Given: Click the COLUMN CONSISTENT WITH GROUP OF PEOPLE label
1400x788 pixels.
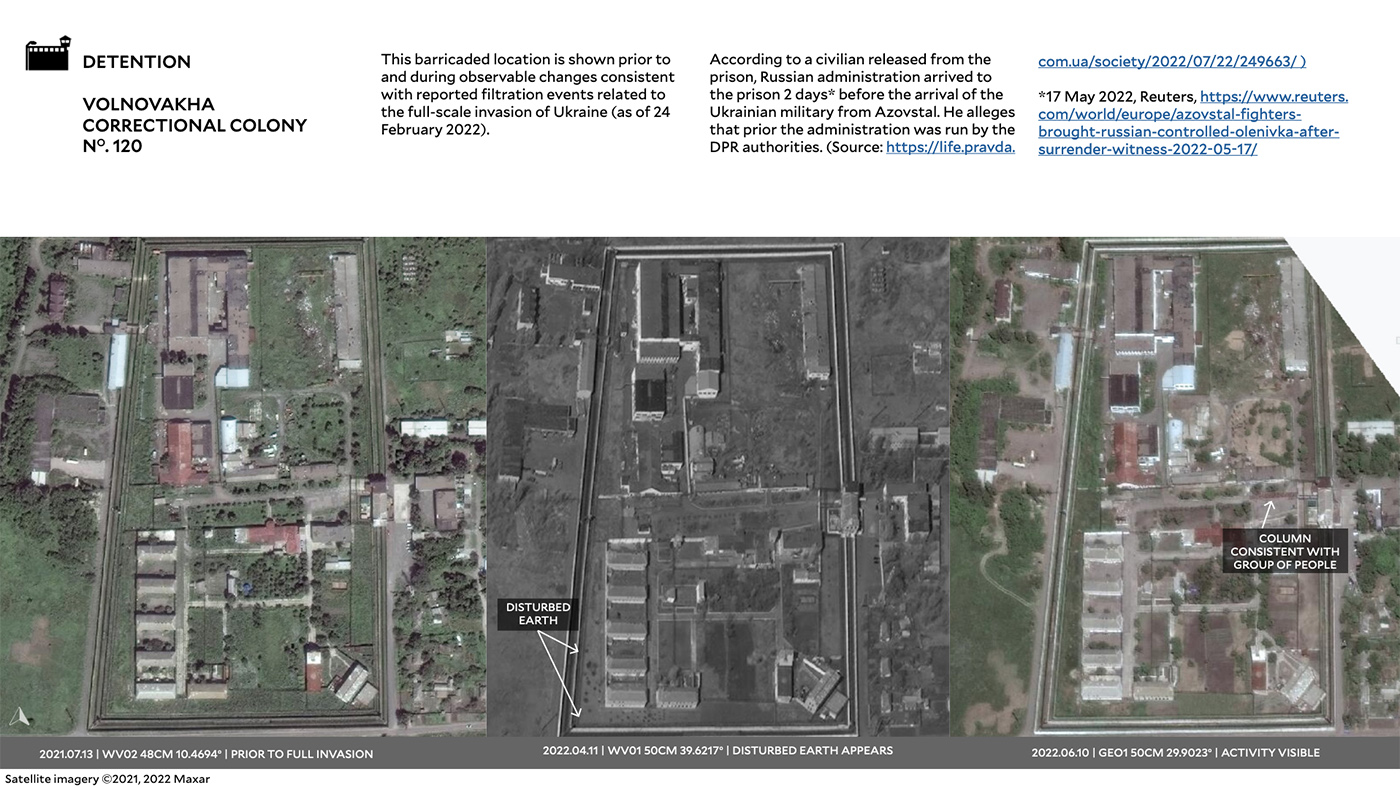Looking at the screenshot, I should 1285,552.
